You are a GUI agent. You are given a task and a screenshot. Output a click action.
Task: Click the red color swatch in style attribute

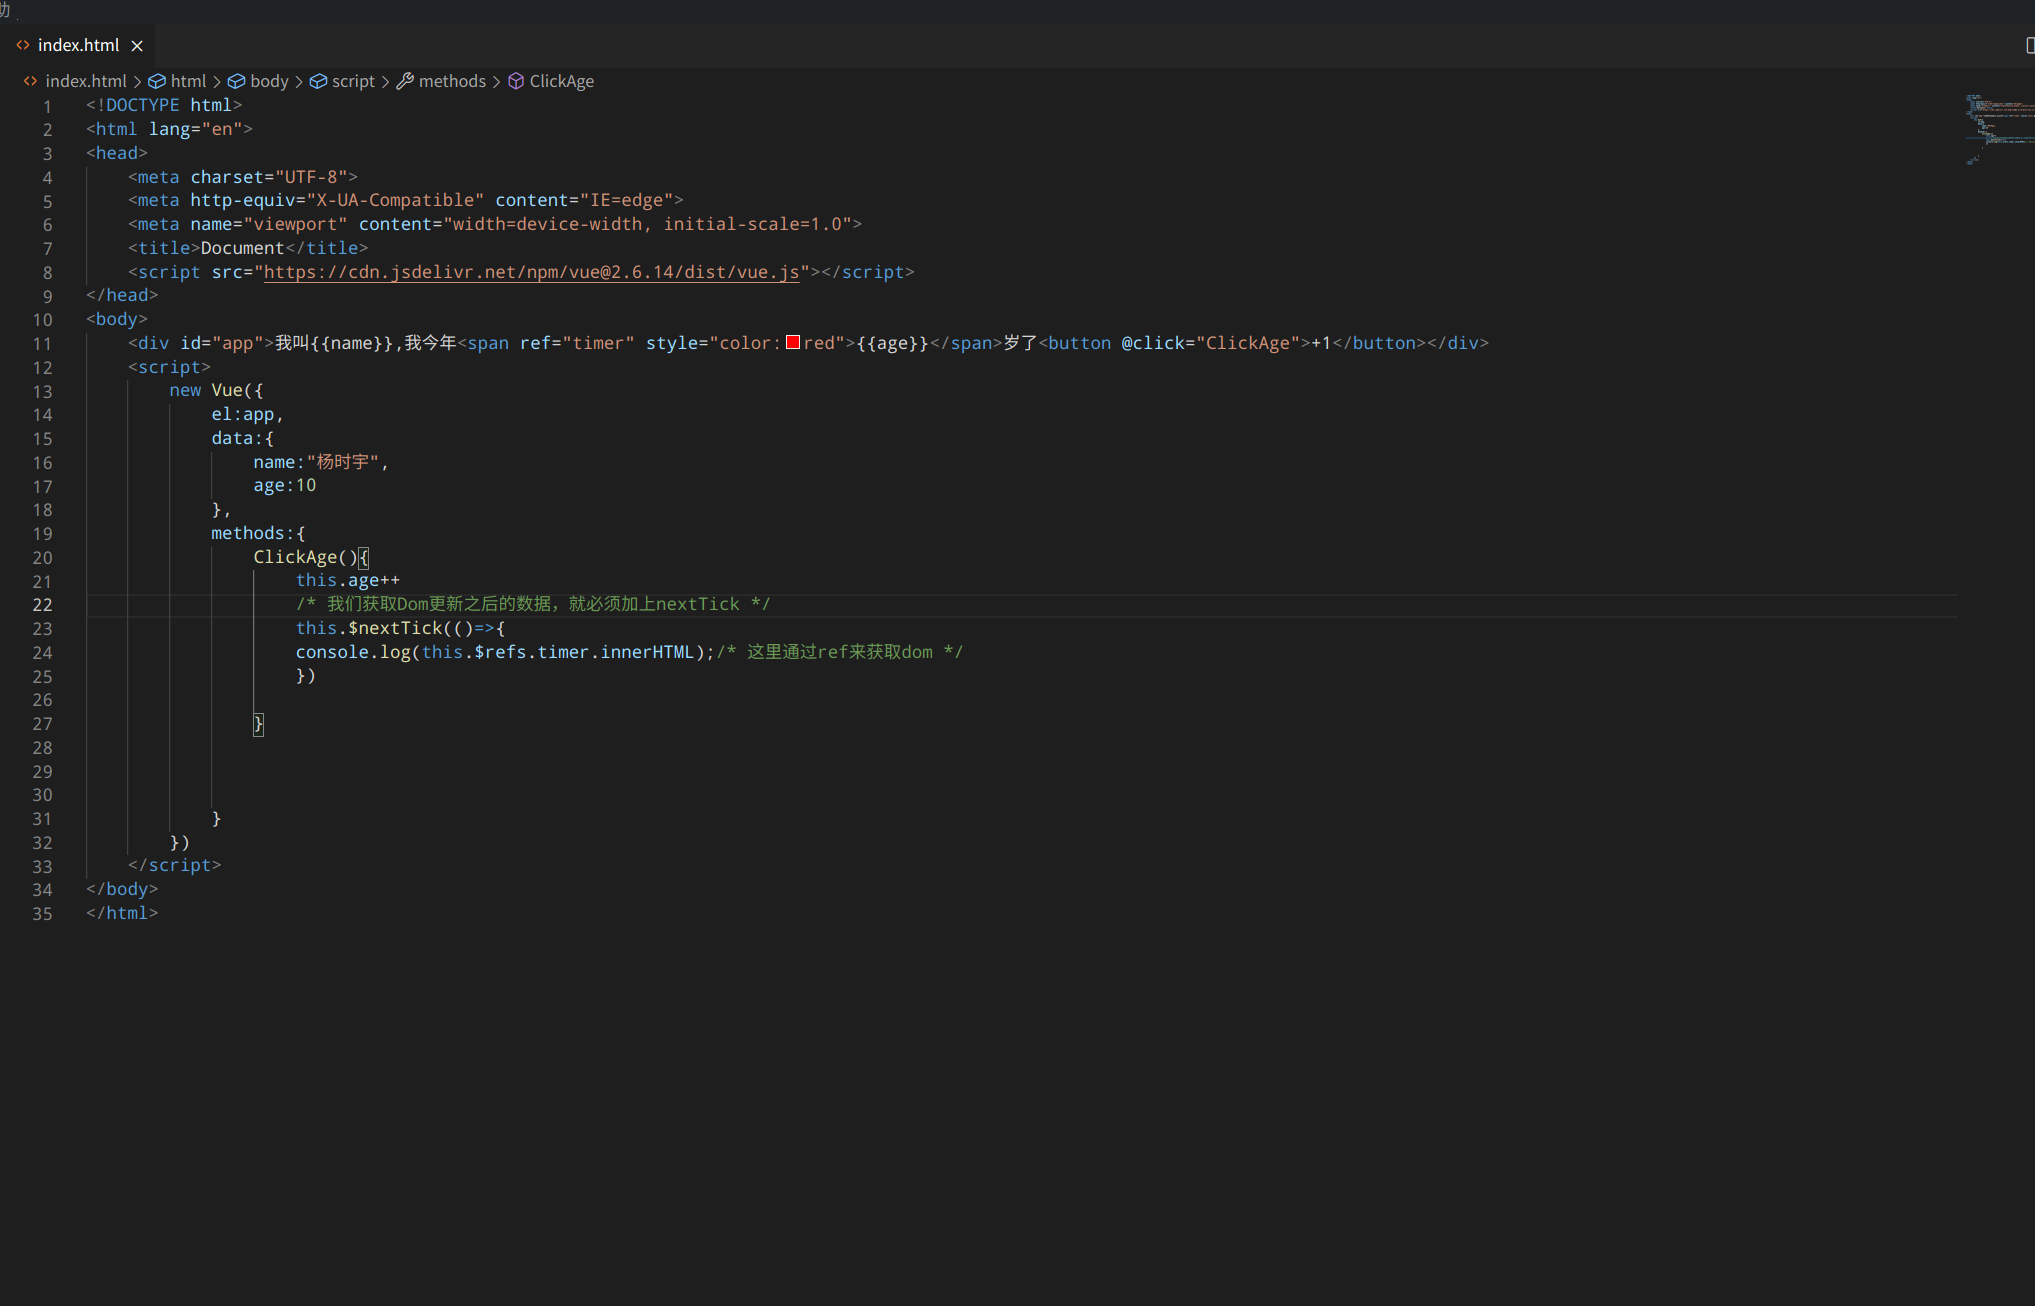(x=793, y=343)
